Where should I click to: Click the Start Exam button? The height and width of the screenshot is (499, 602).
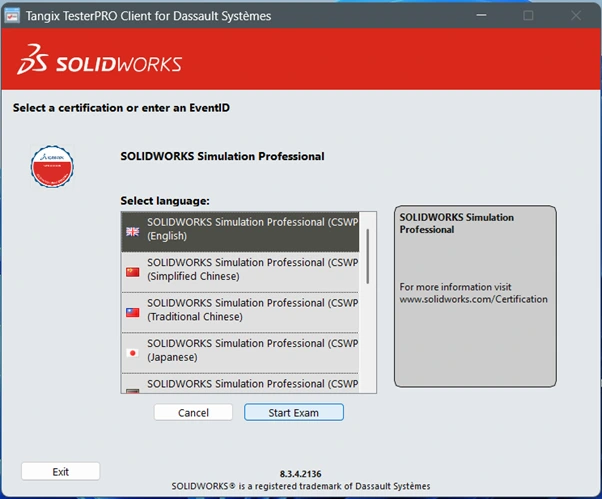tap(294, 412)
